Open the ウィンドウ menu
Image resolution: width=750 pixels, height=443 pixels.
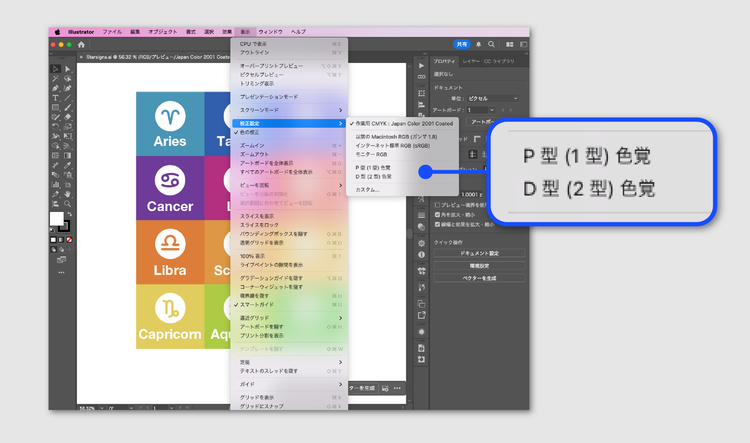271,32
